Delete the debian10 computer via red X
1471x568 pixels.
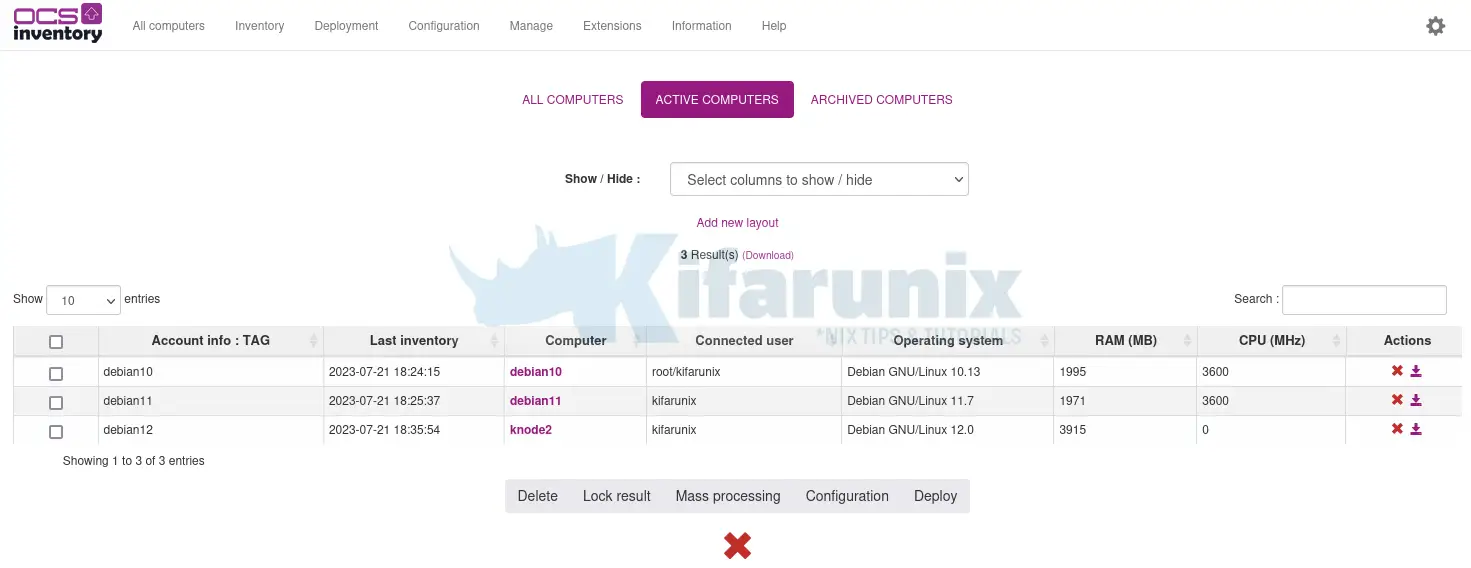click(x=1397, y=371)
